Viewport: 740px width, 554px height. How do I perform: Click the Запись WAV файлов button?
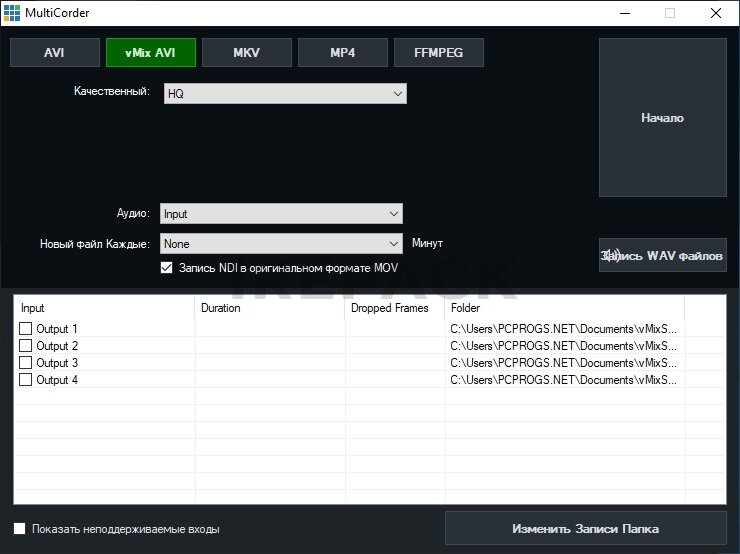pyautogui.click(x=662, y=256)
